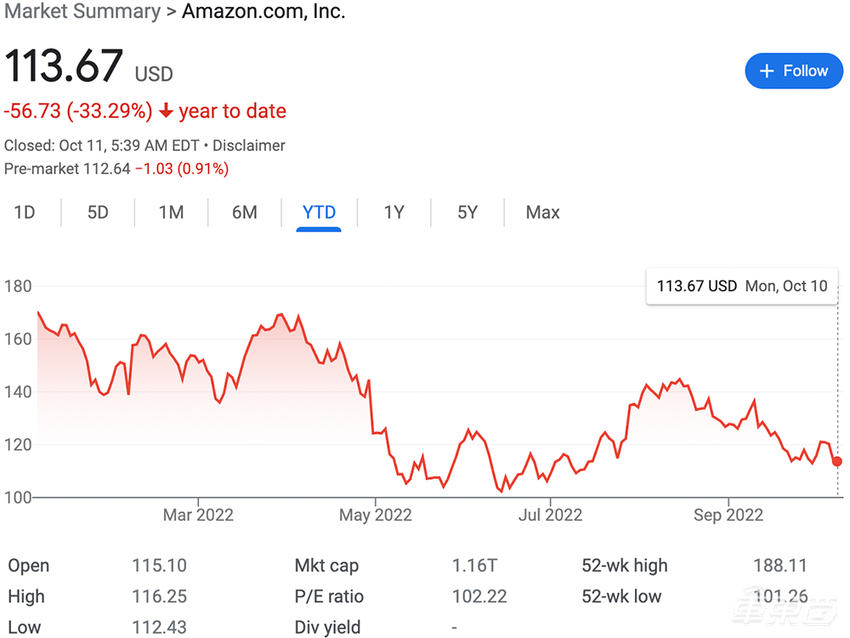Click the plus icon on Follow
The height and width of the screenshot is (638, 850).
click(767, 71)
